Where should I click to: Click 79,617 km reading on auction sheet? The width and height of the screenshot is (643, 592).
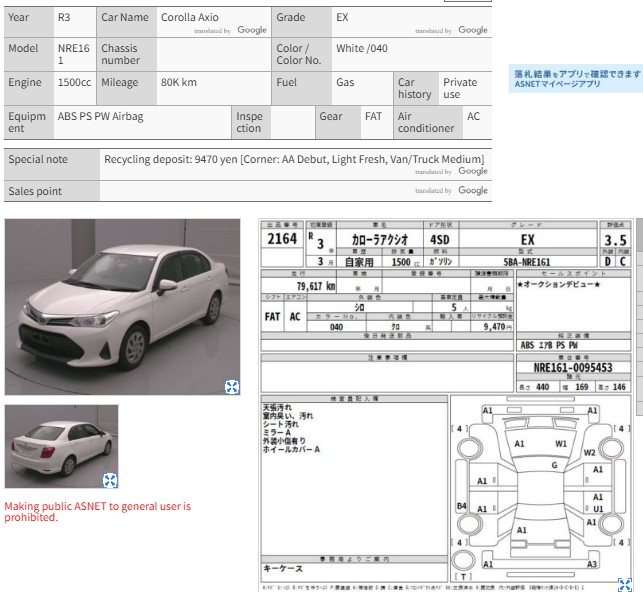(316, 286)
